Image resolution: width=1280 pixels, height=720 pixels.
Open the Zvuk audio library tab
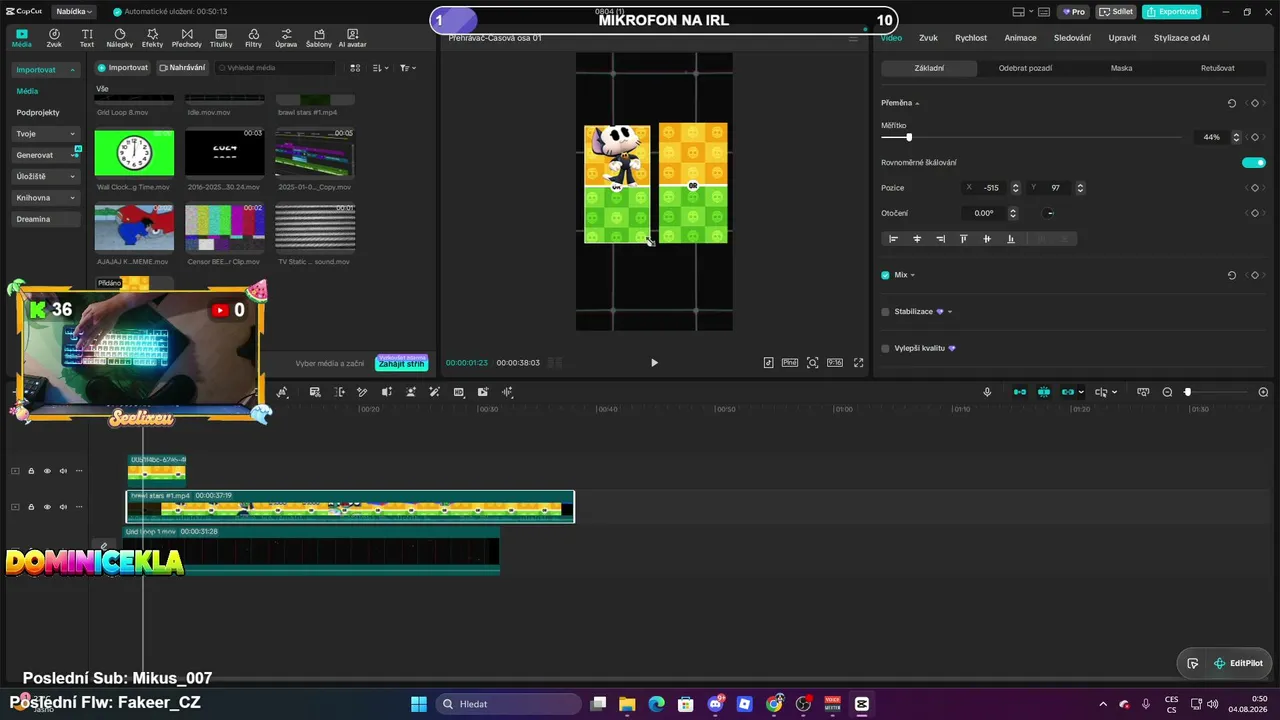pos(54,38)
